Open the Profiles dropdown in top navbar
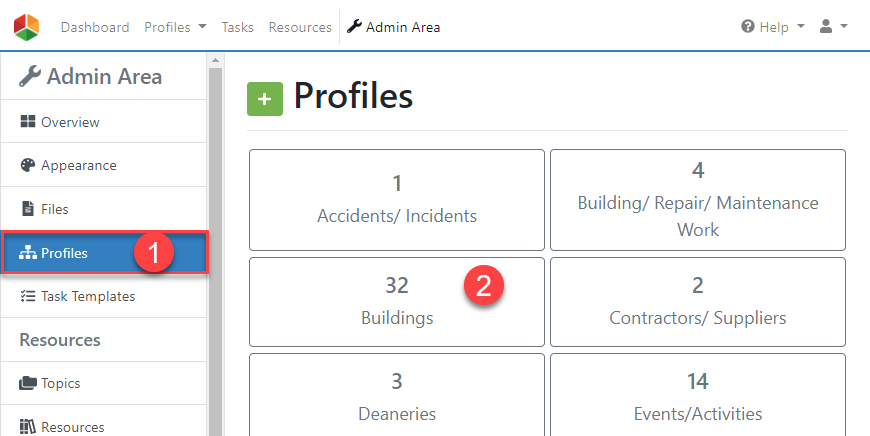Viewport: 870px width, 436px height. click(x=175, y=27)
